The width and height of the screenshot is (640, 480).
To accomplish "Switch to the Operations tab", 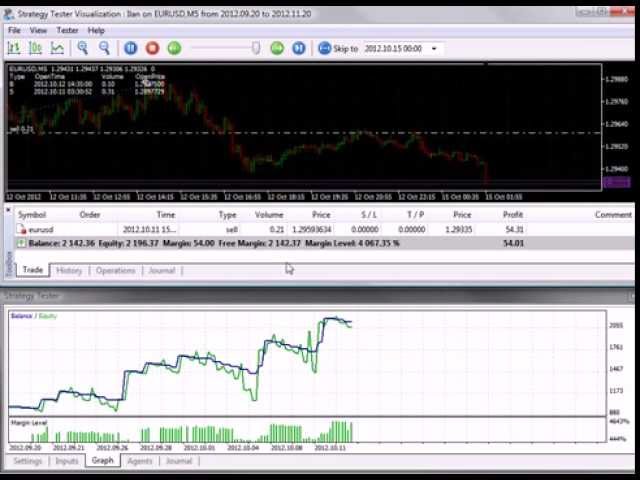I will click(116, 271).
